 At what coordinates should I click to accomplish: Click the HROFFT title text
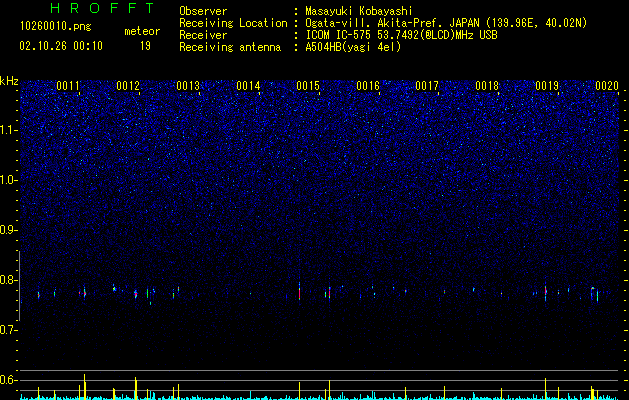103,8
